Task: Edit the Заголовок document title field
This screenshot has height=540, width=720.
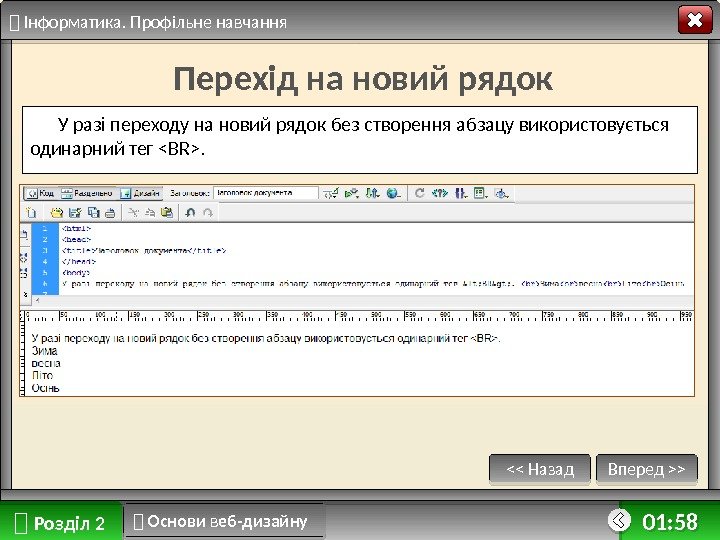Action: (265, 193)
